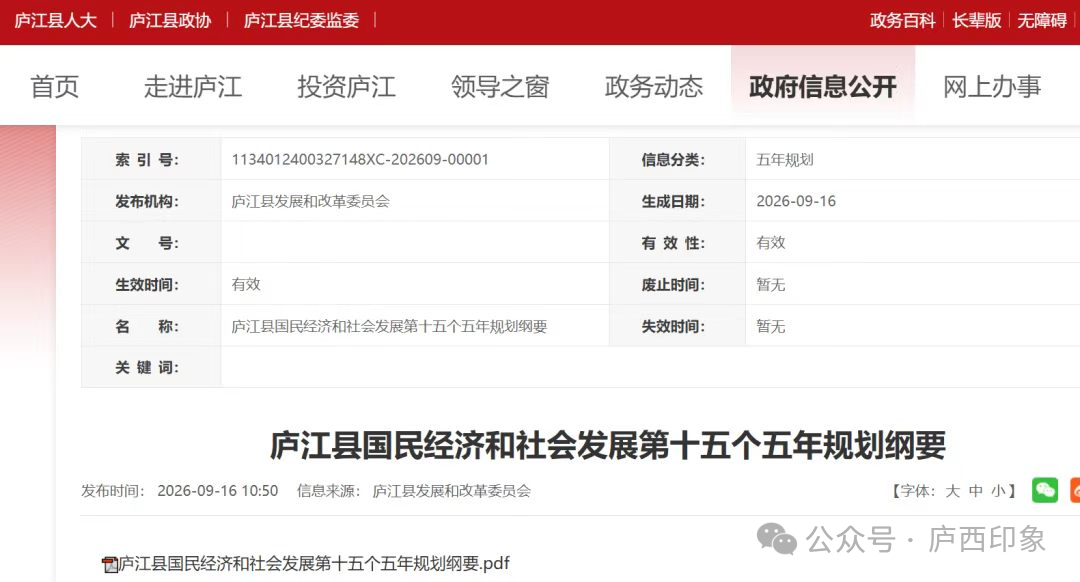
Task: Set the font size to 大
Action: click(953, 491)
